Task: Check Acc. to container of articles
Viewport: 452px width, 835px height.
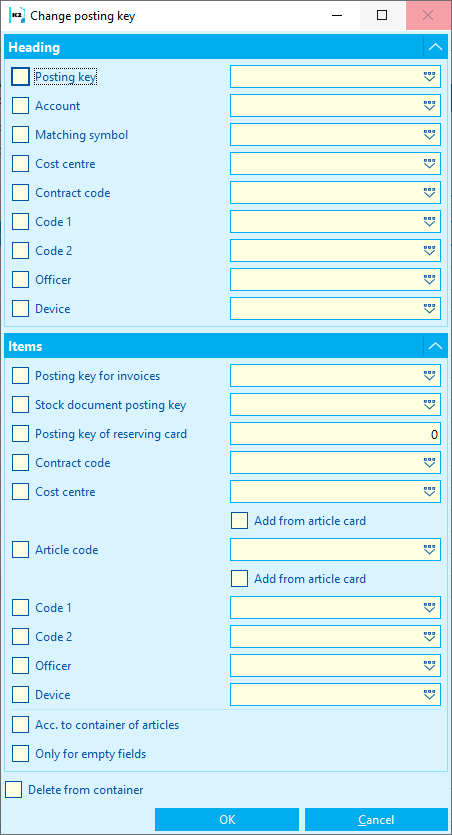Action: tap(21, 725)
